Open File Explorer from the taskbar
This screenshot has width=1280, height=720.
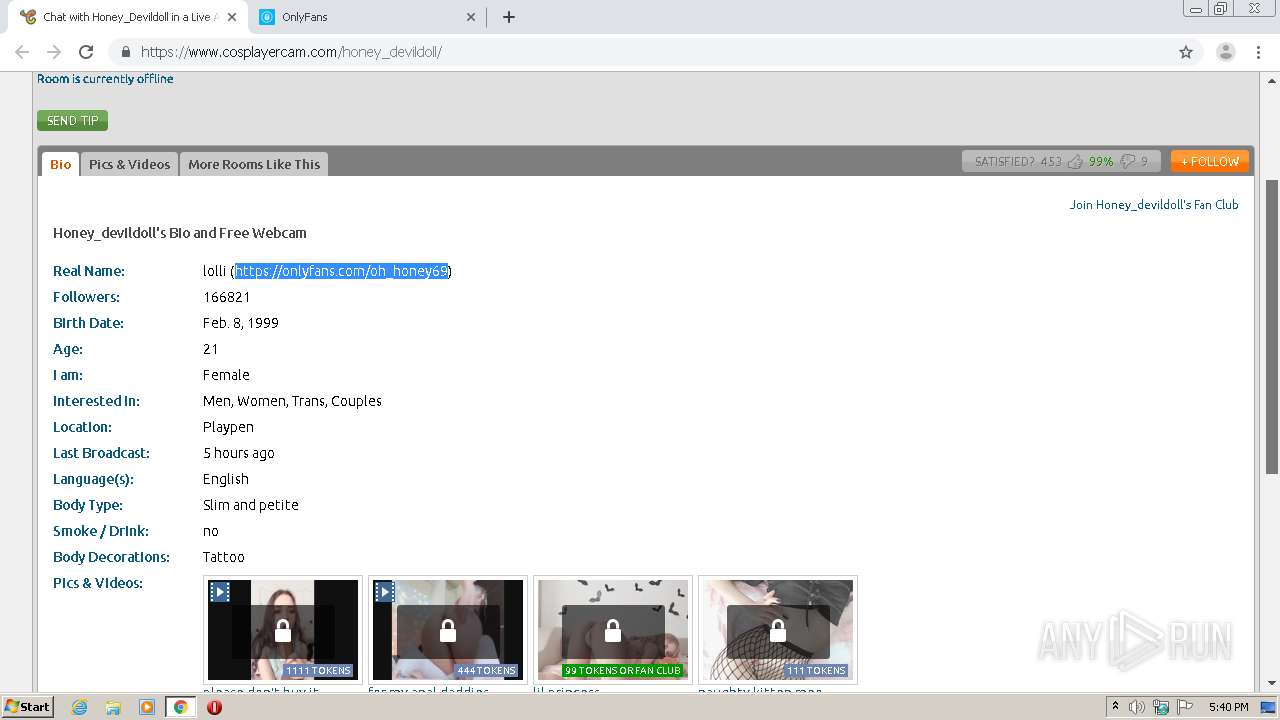(x=113, y=707)
